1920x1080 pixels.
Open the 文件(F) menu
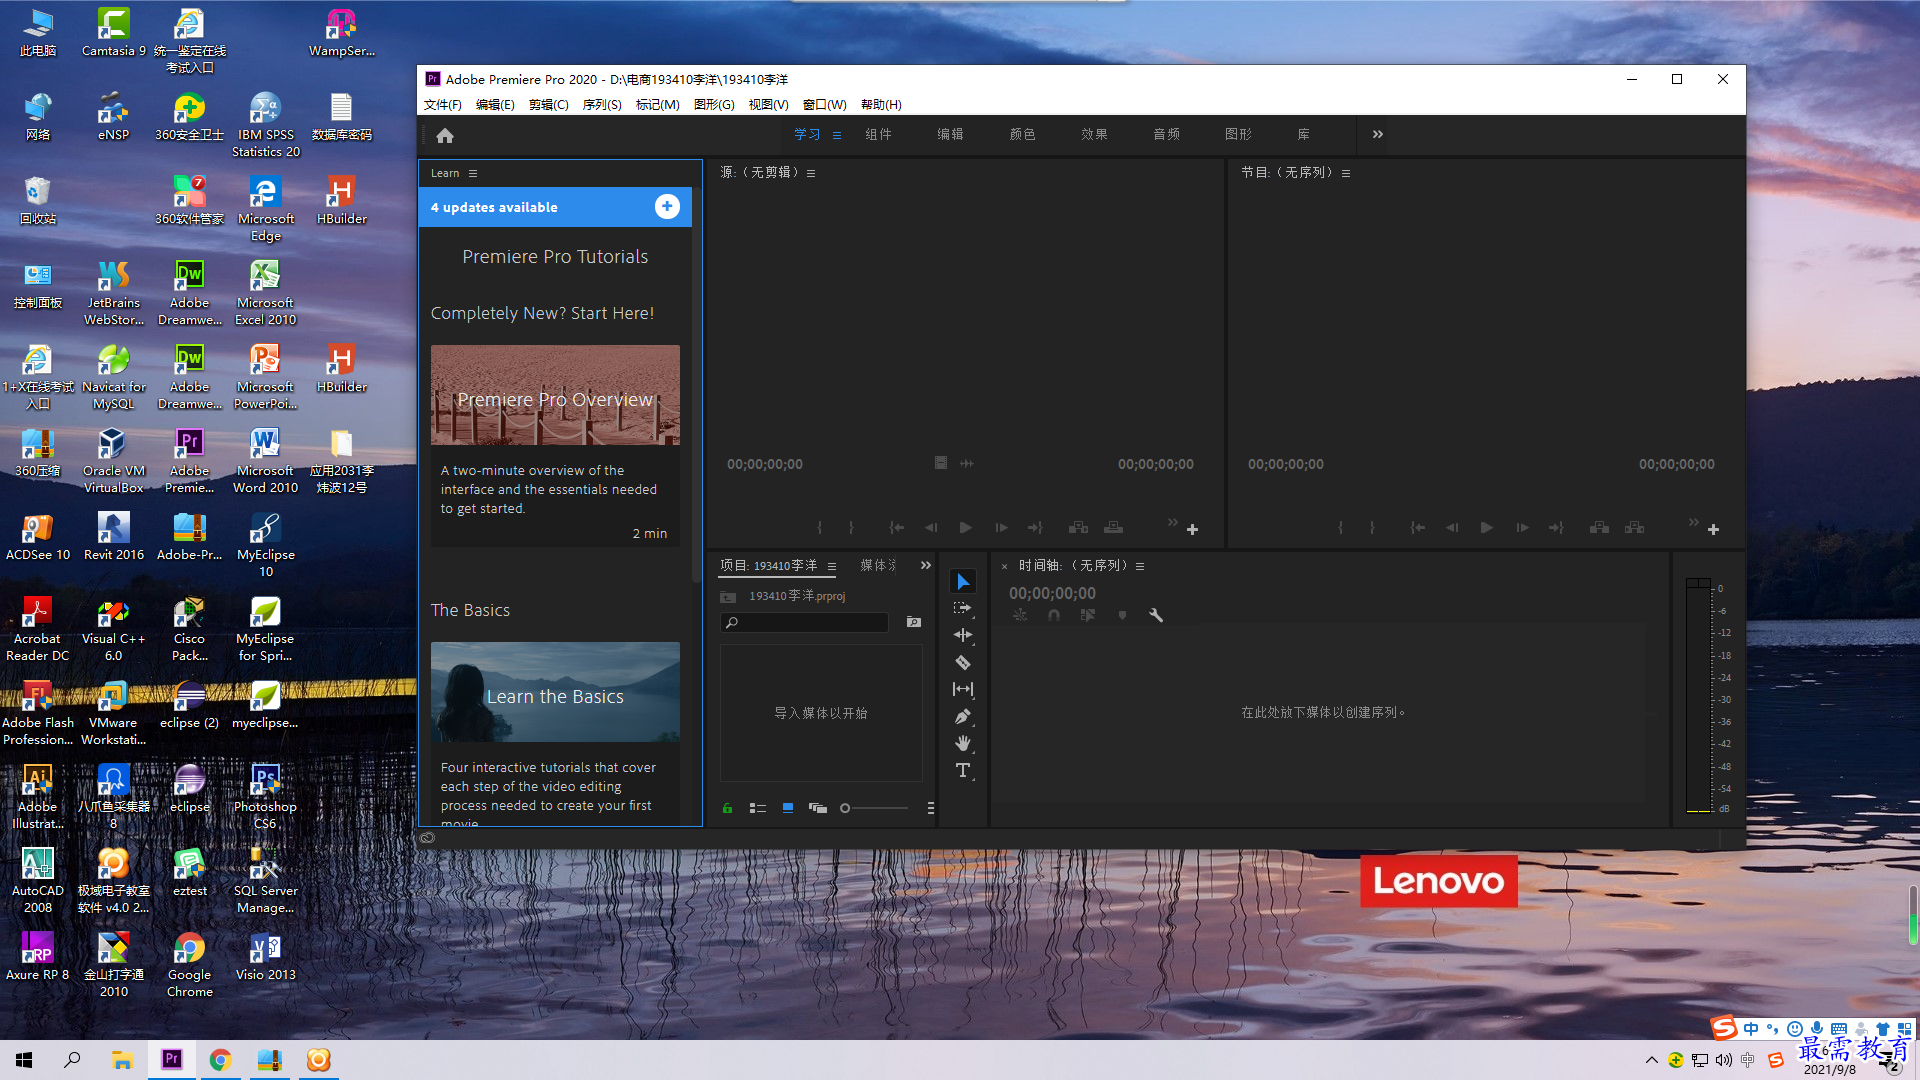tap(442, 104)
